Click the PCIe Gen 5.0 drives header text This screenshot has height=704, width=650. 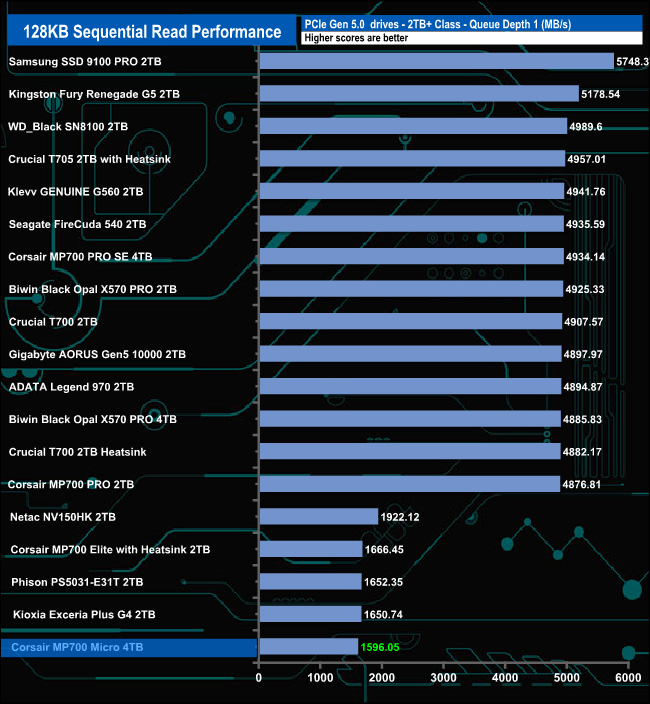(438, 24)
